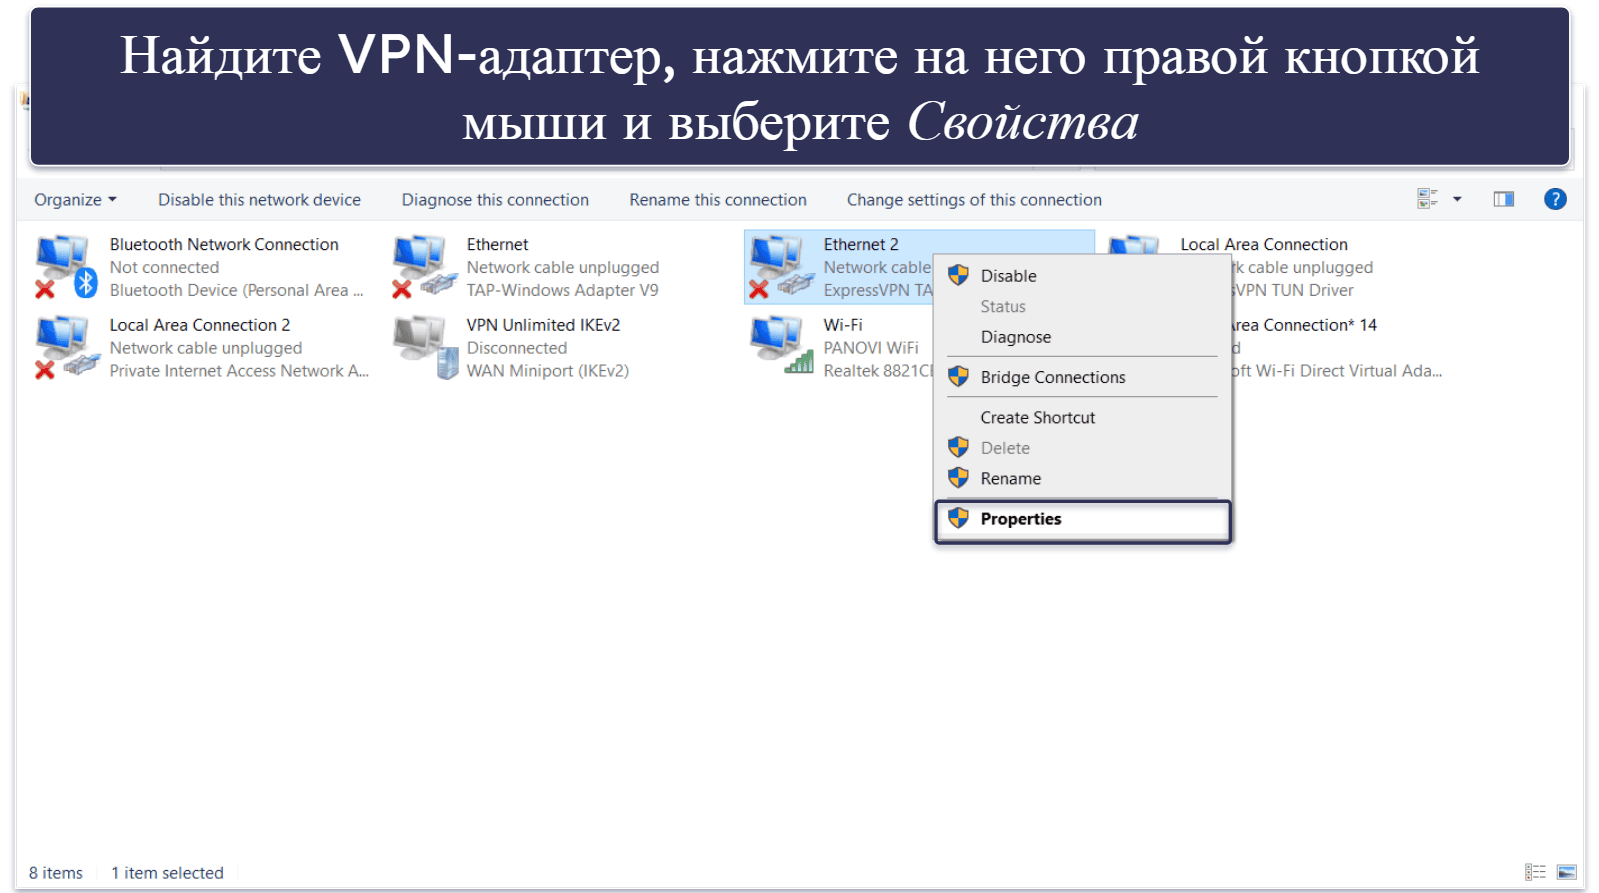
Task: Select the Ethernet TAP-Windows adapter icon
Action: click(x=424, y=267)
